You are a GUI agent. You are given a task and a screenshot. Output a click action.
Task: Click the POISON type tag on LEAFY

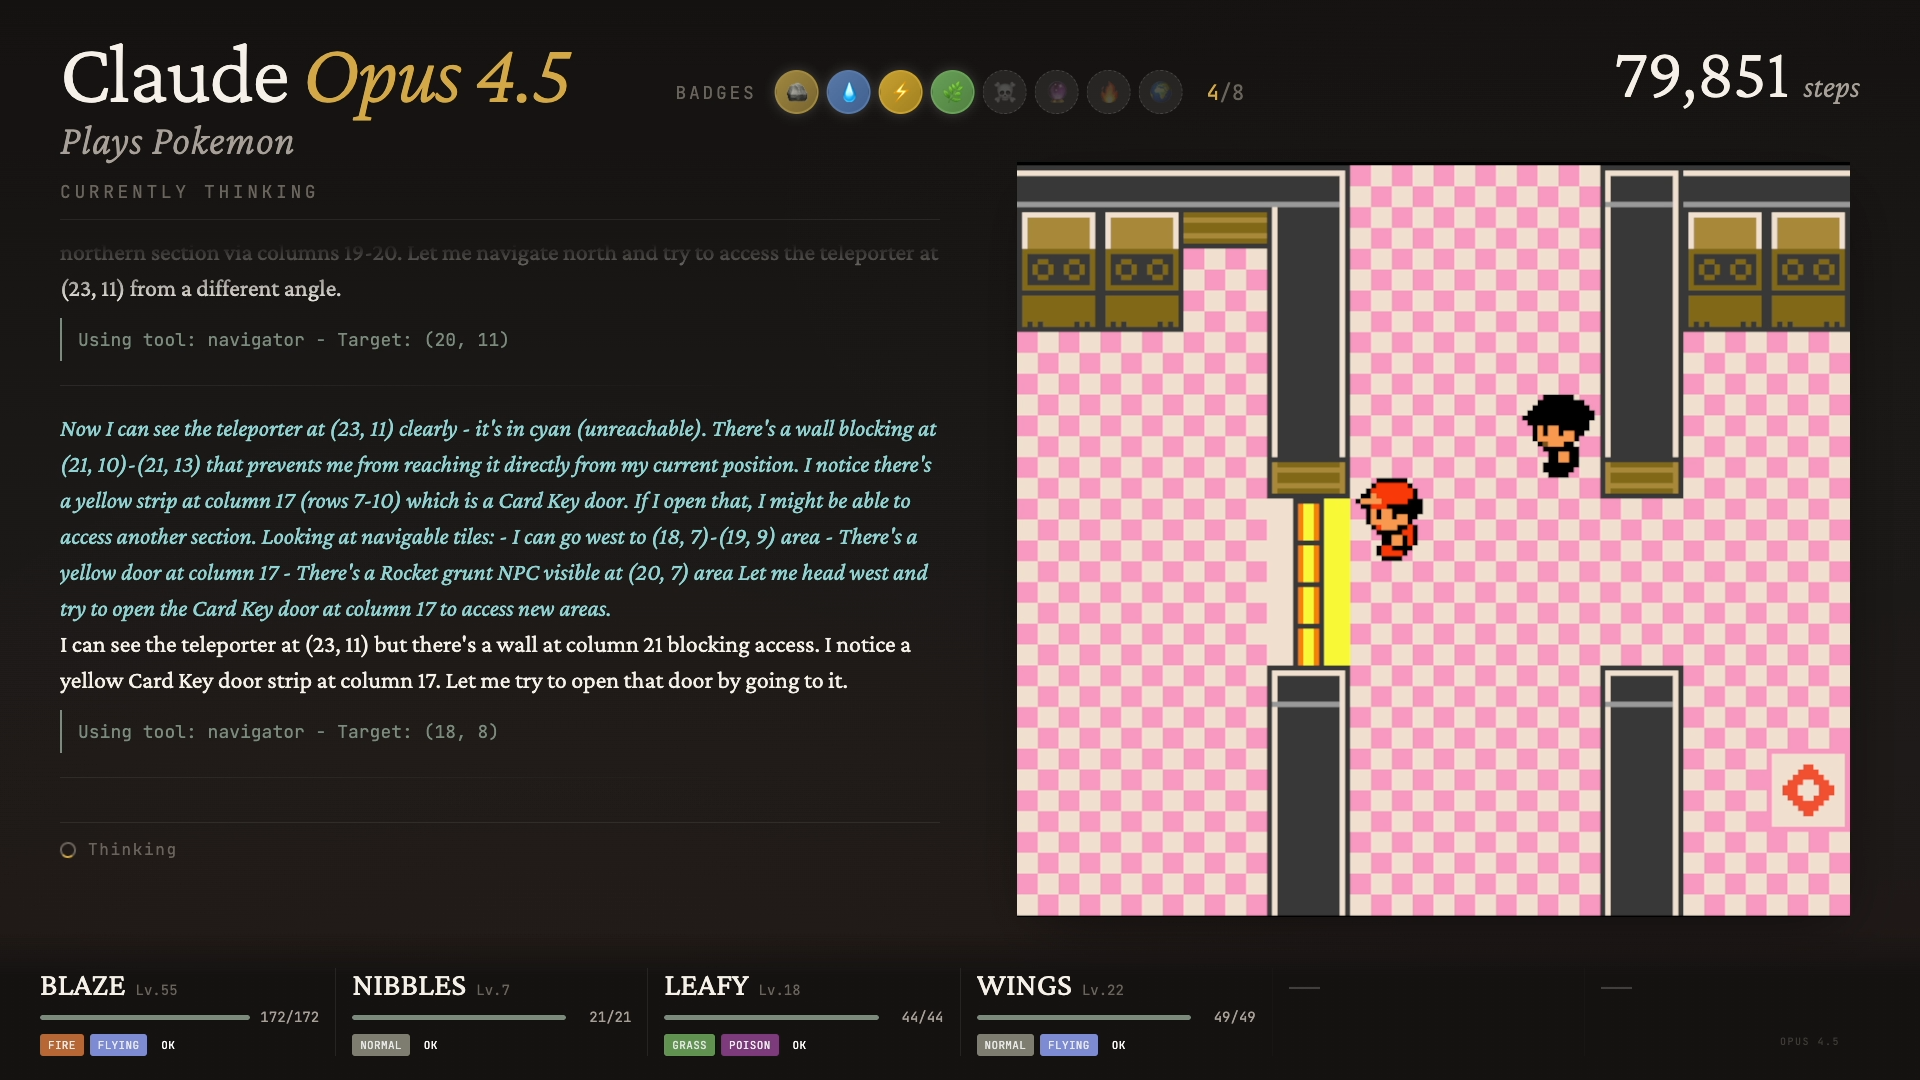click(x=749, y=1045)
